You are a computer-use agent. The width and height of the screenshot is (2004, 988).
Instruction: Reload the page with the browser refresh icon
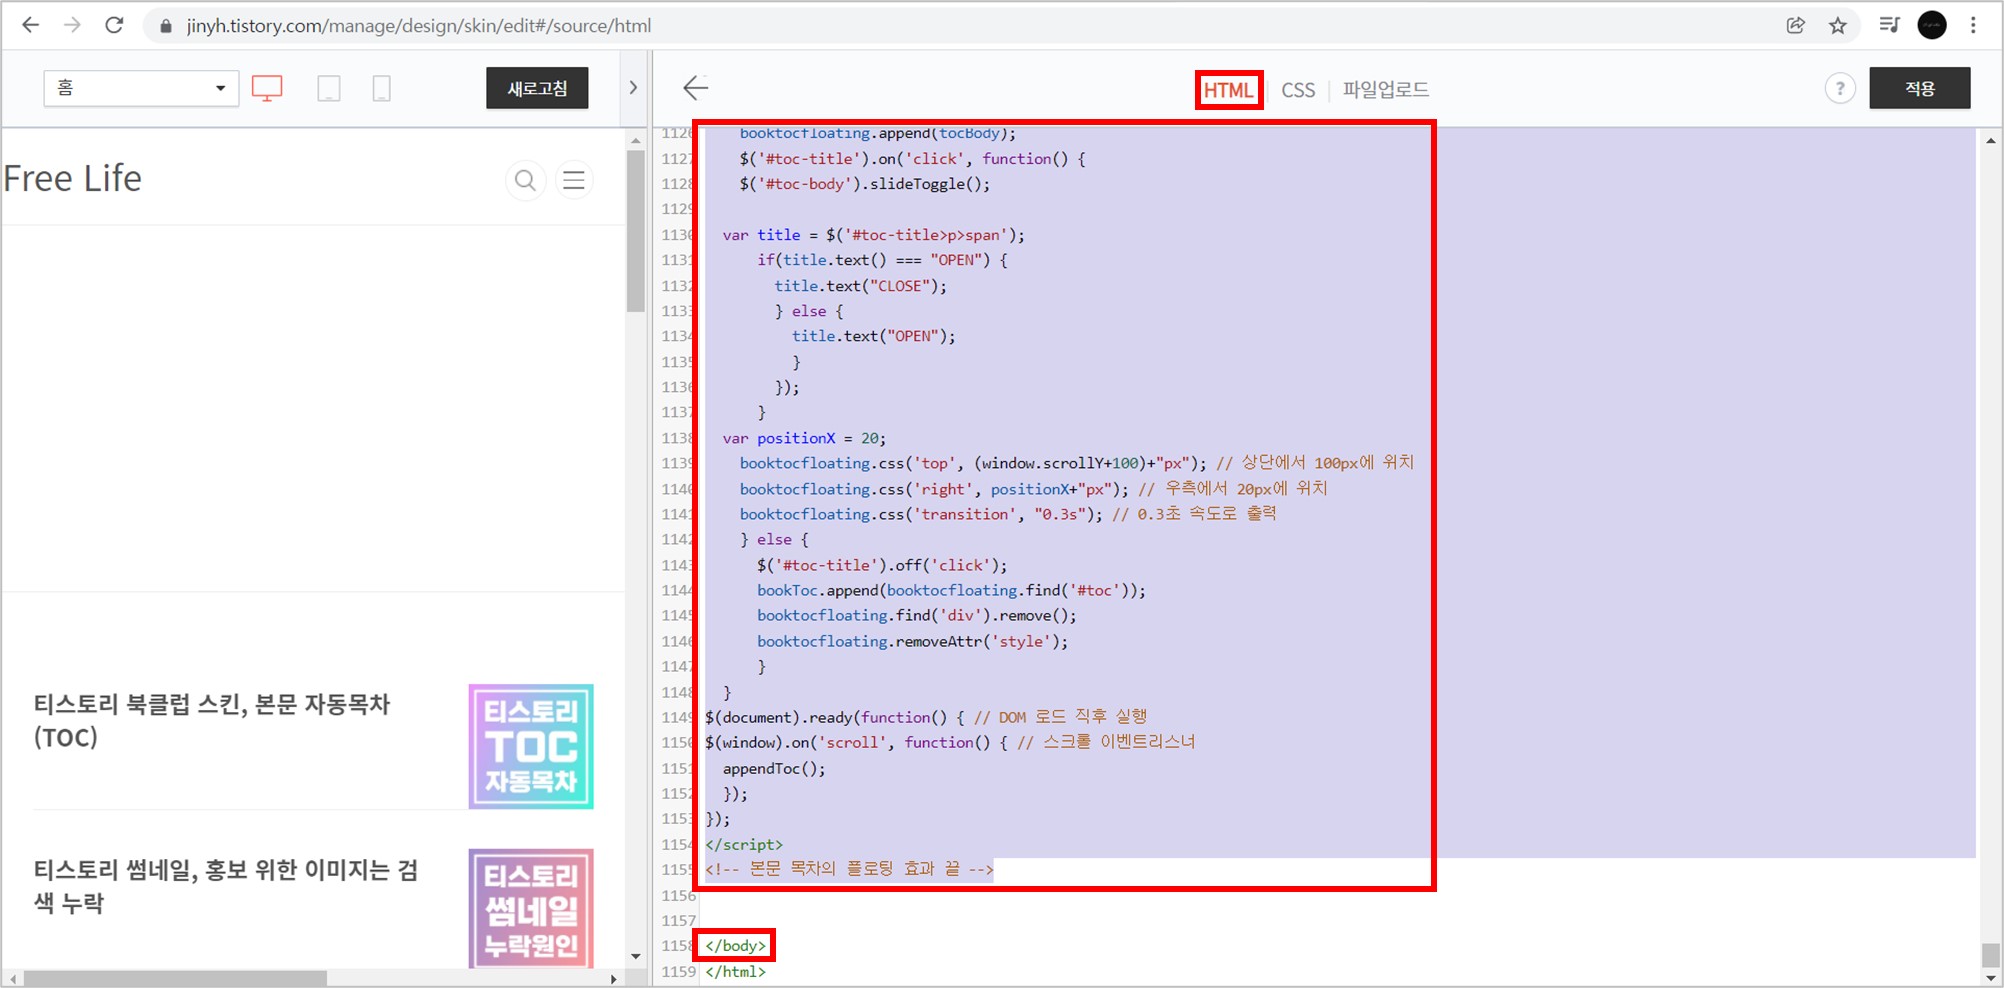[114, 25]
